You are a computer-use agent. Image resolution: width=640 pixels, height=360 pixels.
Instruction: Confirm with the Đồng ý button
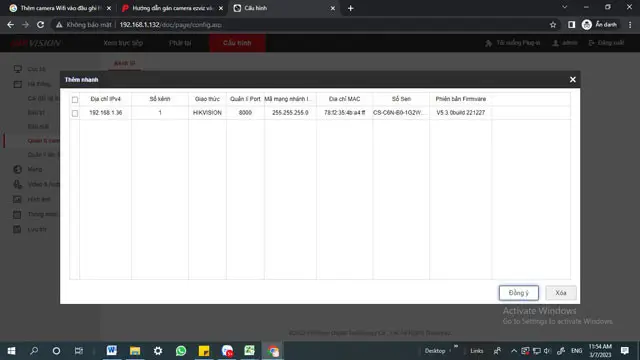tap(519, 293)
